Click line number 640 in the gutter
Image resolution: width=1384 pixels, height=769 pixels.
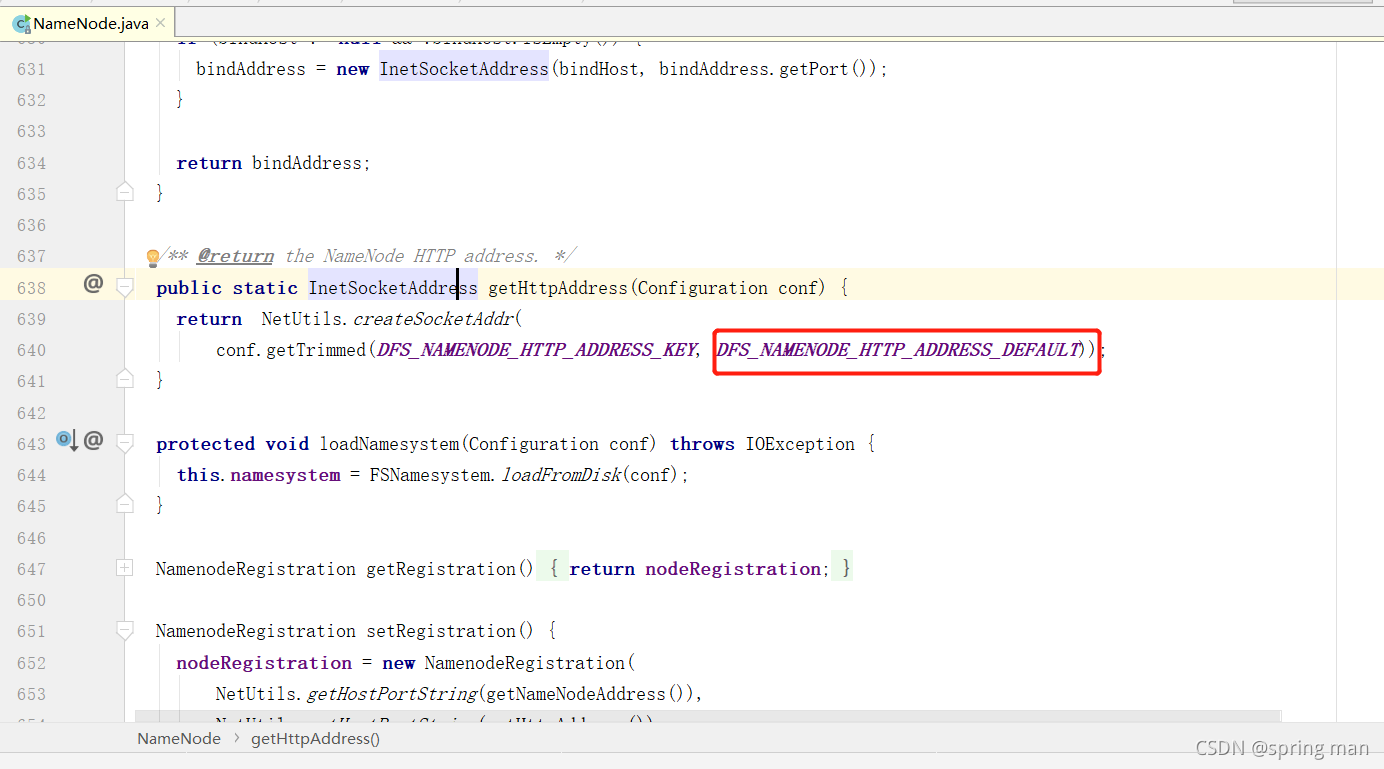31,350
